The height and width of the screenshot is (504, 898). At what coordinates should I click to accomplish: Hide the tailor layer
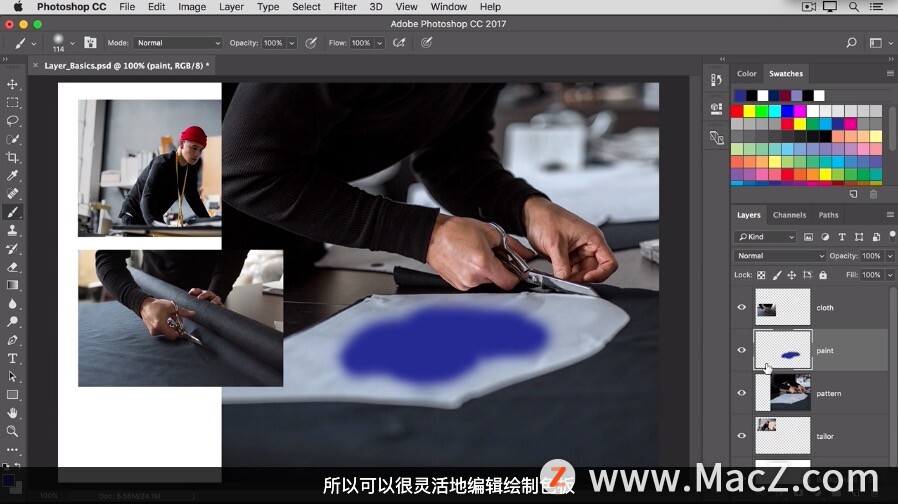742,435
